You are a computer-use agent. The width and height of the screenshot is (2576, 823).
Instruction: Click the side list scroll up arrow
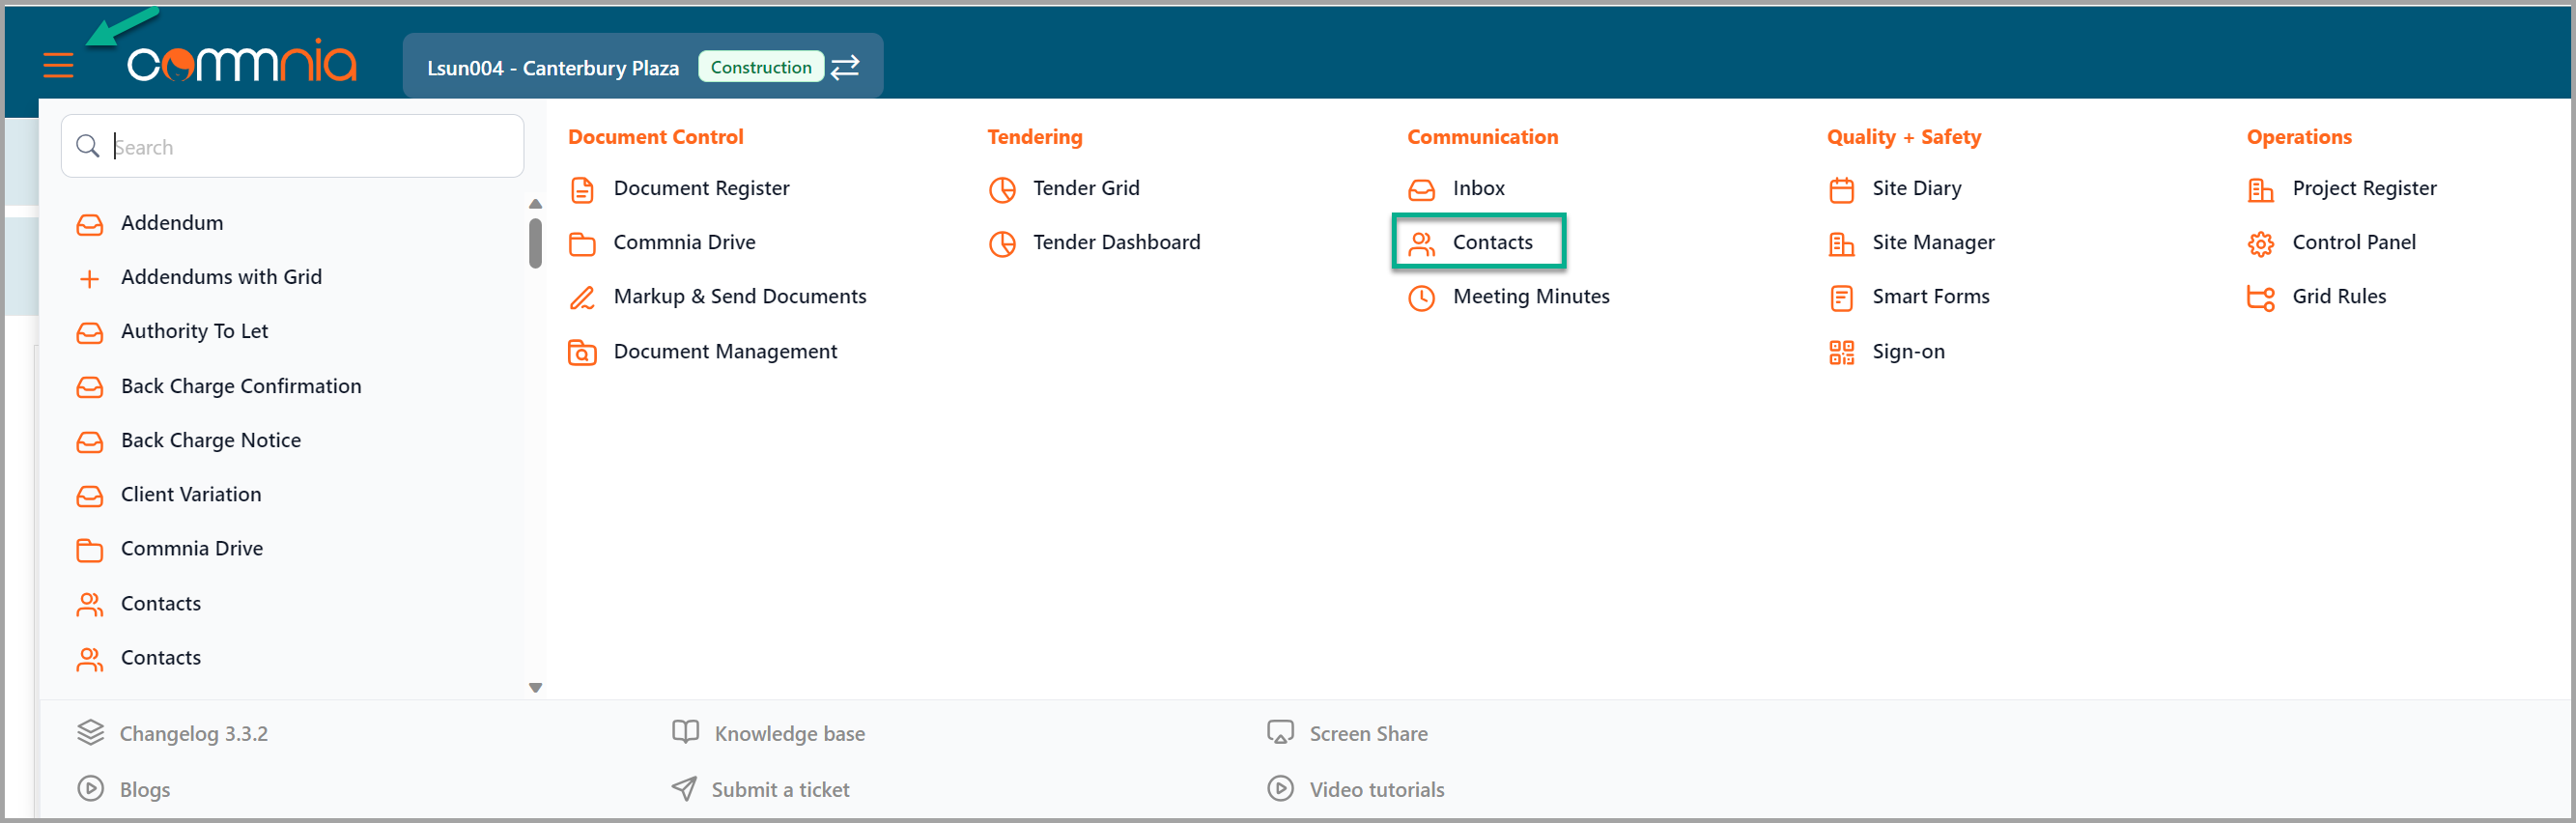tap(535, 204)
